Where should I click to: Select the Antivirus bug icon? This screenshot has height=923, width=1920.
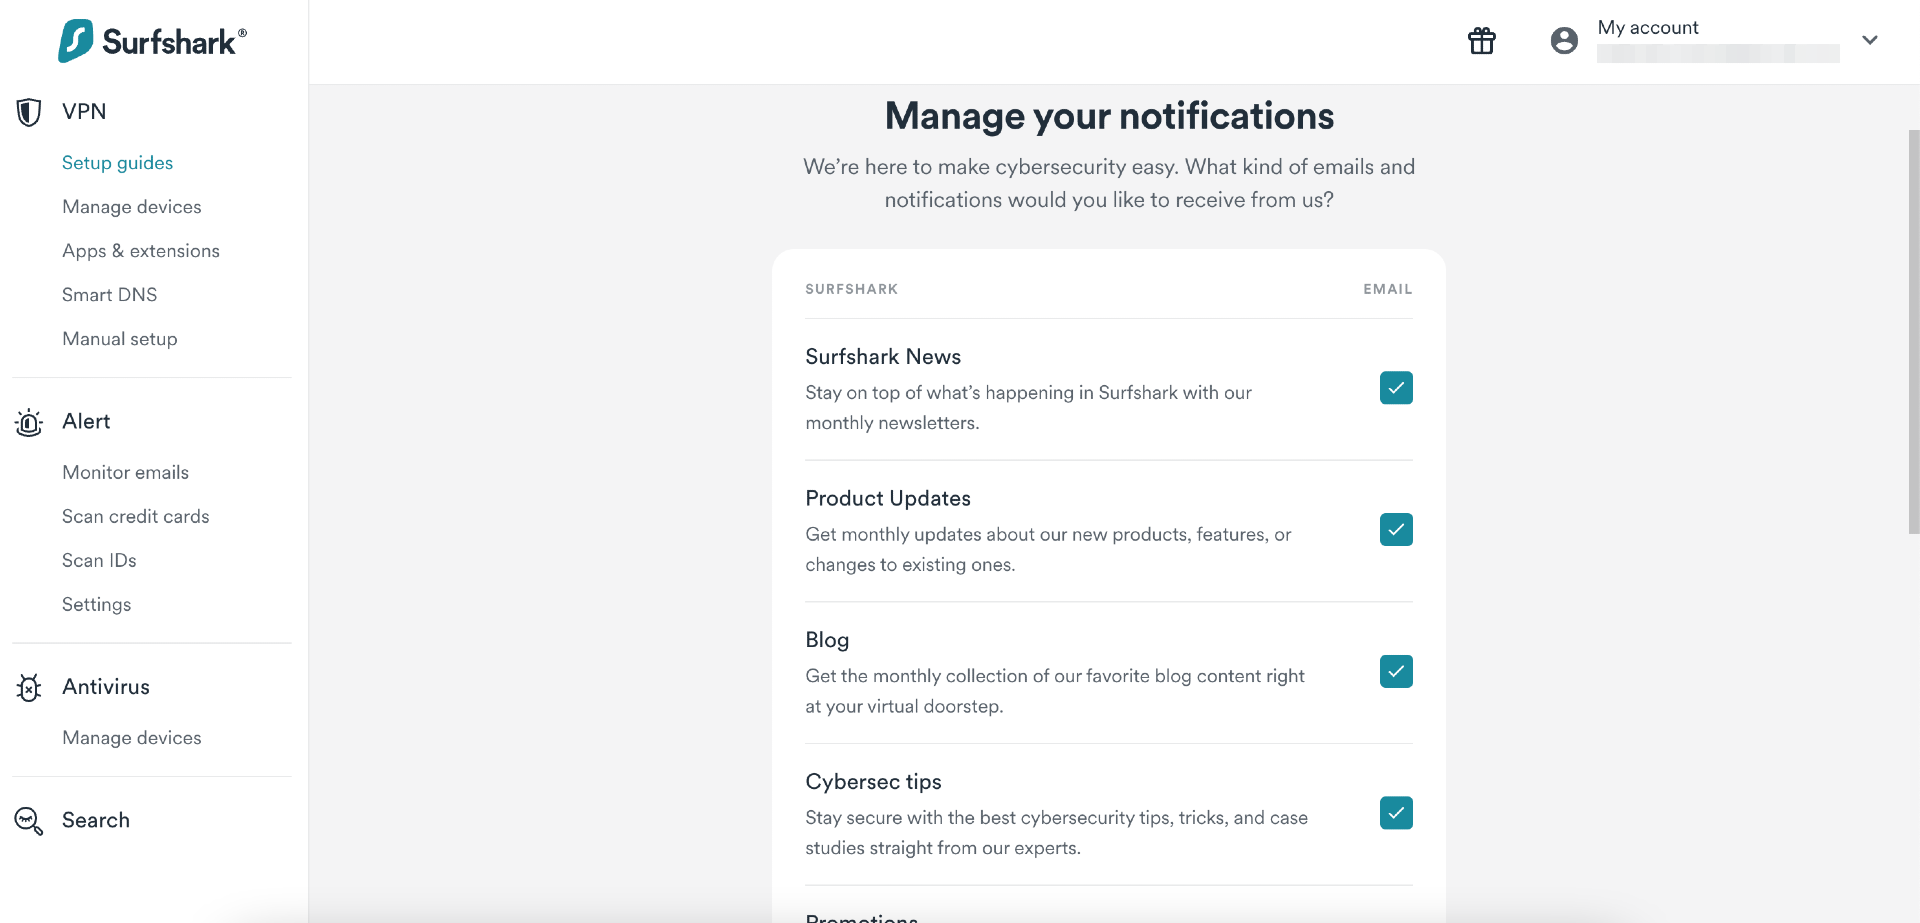click(x=28, y=688)
